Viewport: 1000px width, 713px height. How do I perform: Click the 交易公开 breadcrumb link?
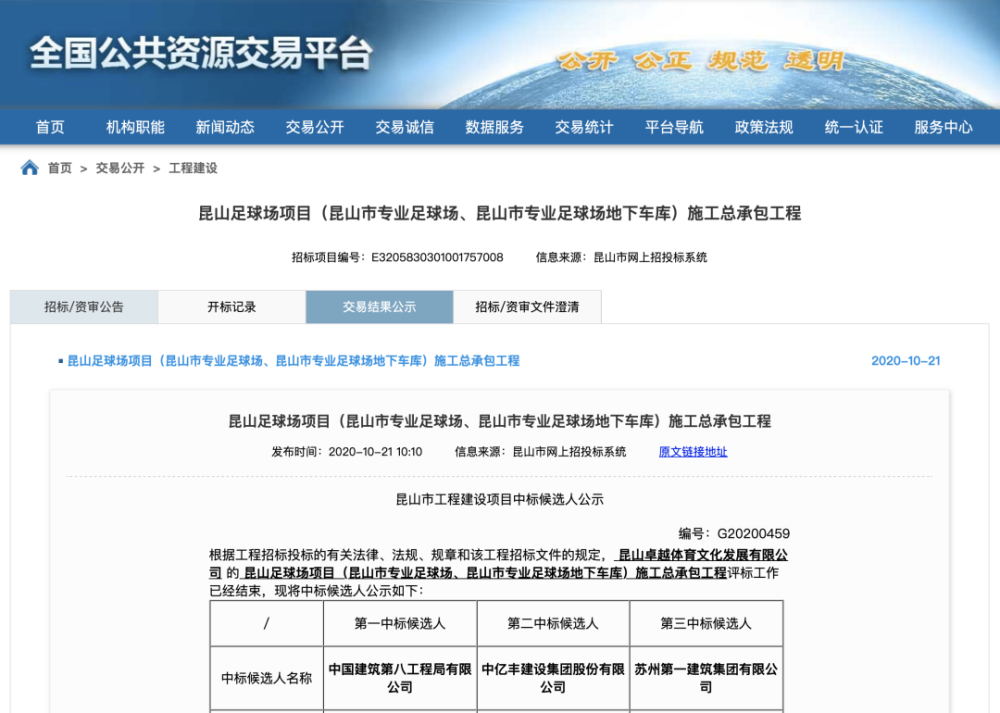click(120, 168)
